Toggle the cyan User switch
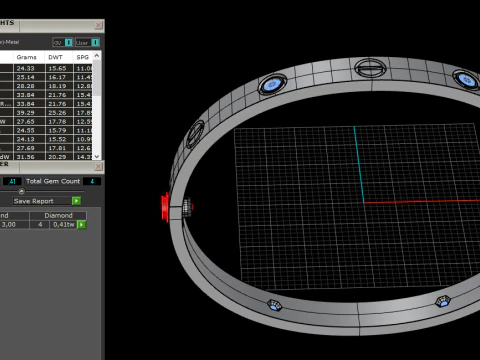Viewport: 480px width, 360px height. [95, 42]
